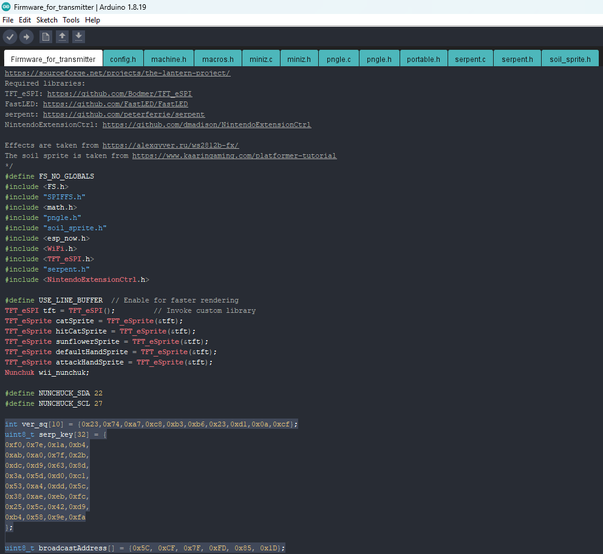Click the '0xf0,0x7e,0x1a,0xb4,' key row
603x554 pixels.
click(x=47, y=445)
